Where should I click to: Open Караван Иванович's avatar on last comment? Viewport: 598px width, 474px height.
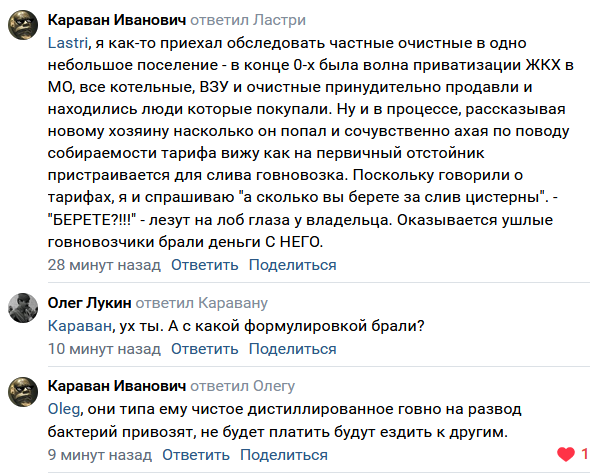pyautogui.click(x=23, y=392)
